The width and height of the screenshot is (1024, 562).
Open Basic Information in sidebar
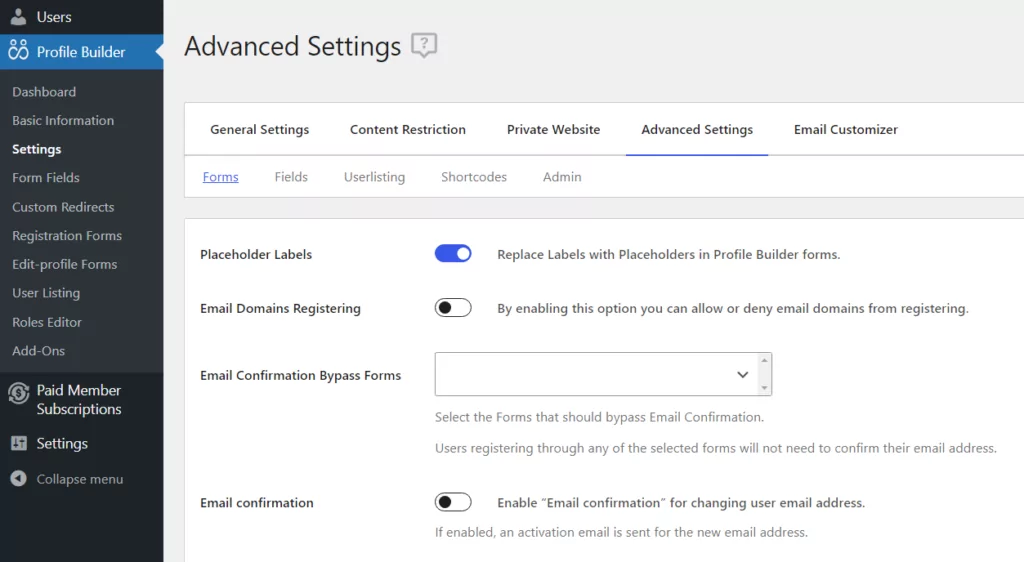tap(63, 121)
